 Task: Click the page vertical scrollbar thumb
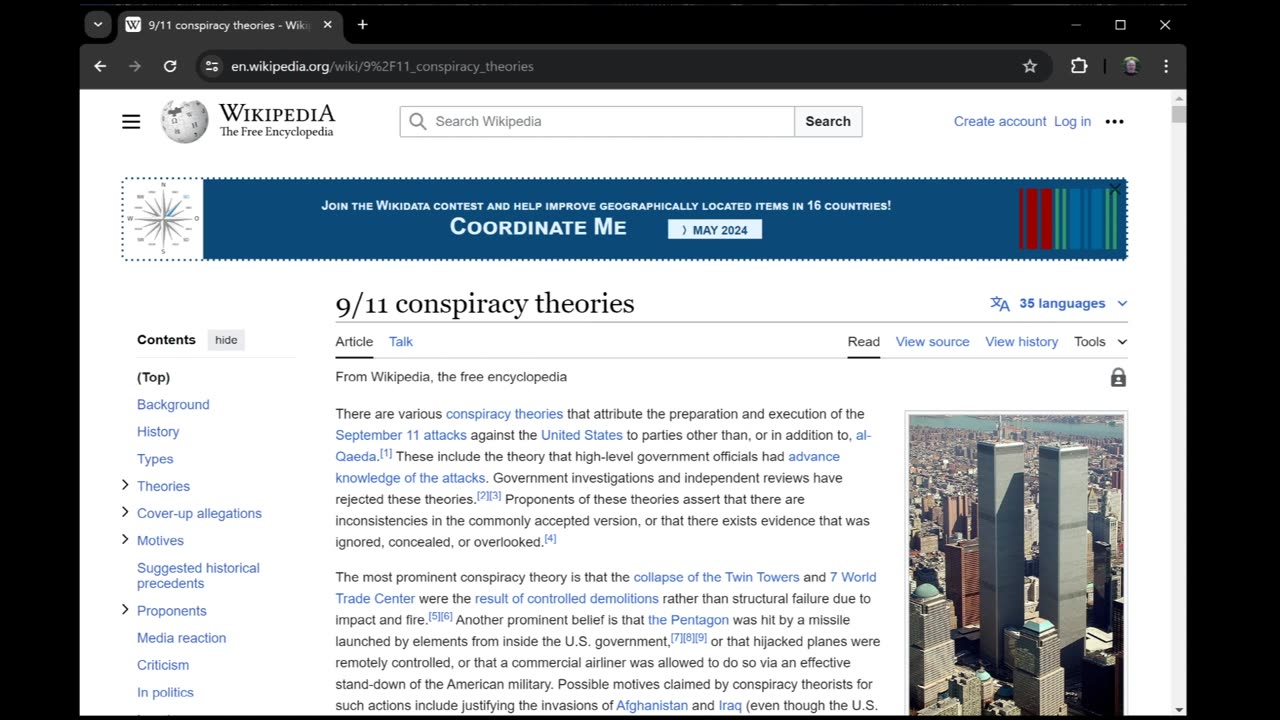1179,114
